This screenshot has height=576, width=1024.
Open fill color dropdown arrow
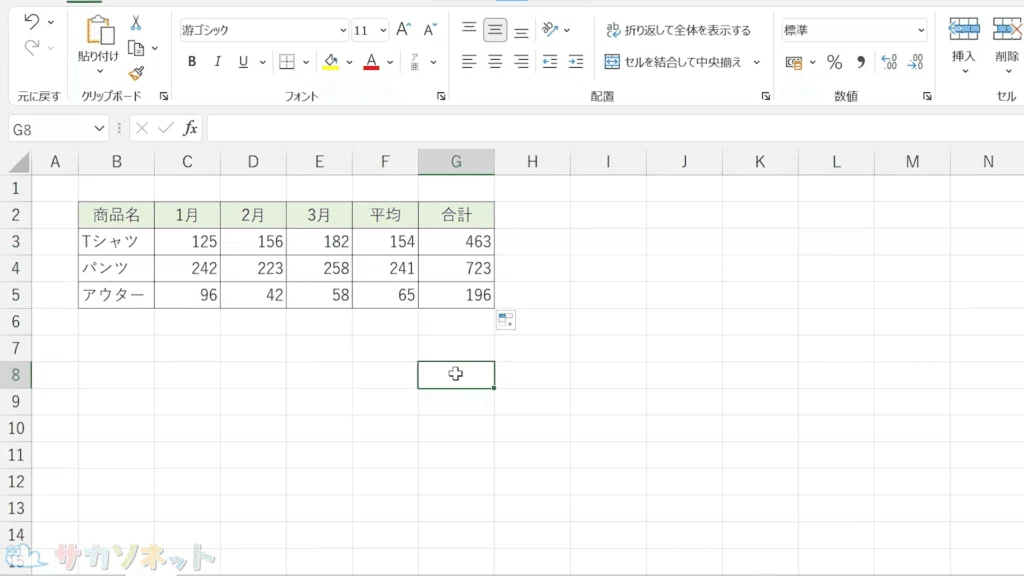point(349,62)
